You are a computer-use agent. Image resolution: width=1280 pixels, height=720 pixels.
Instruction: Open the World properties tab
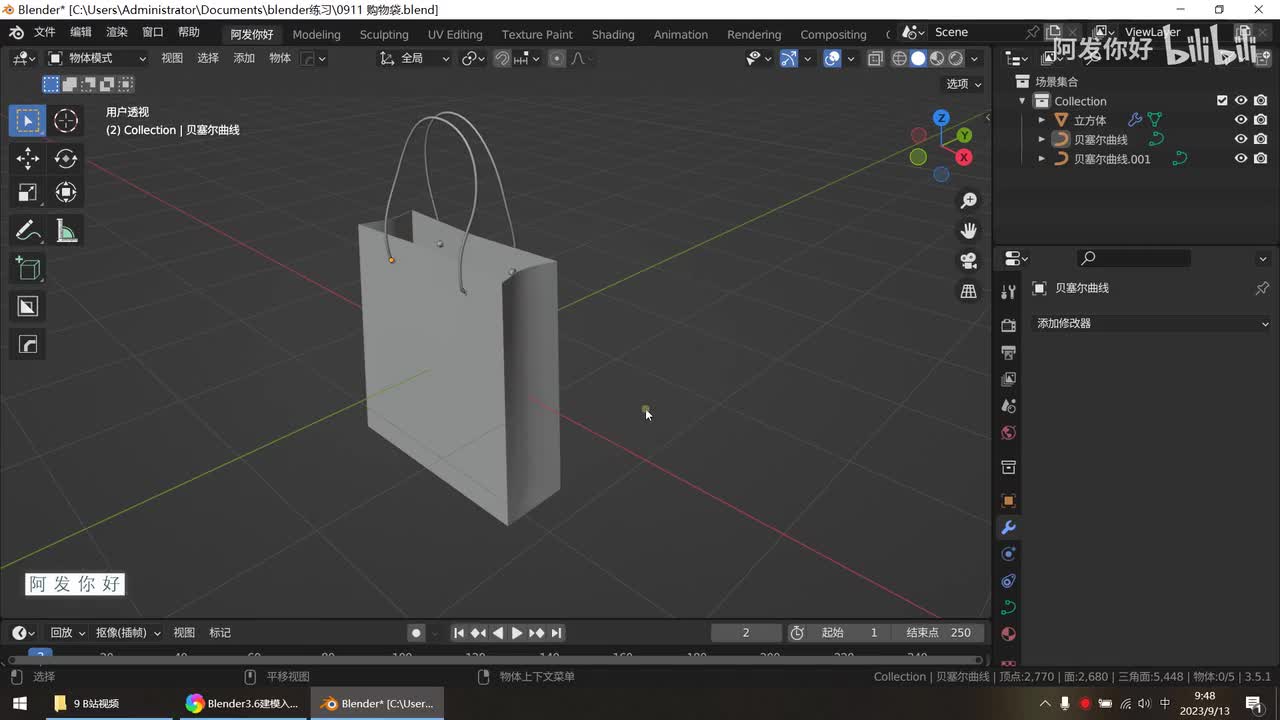click(x=1008, y=433)
